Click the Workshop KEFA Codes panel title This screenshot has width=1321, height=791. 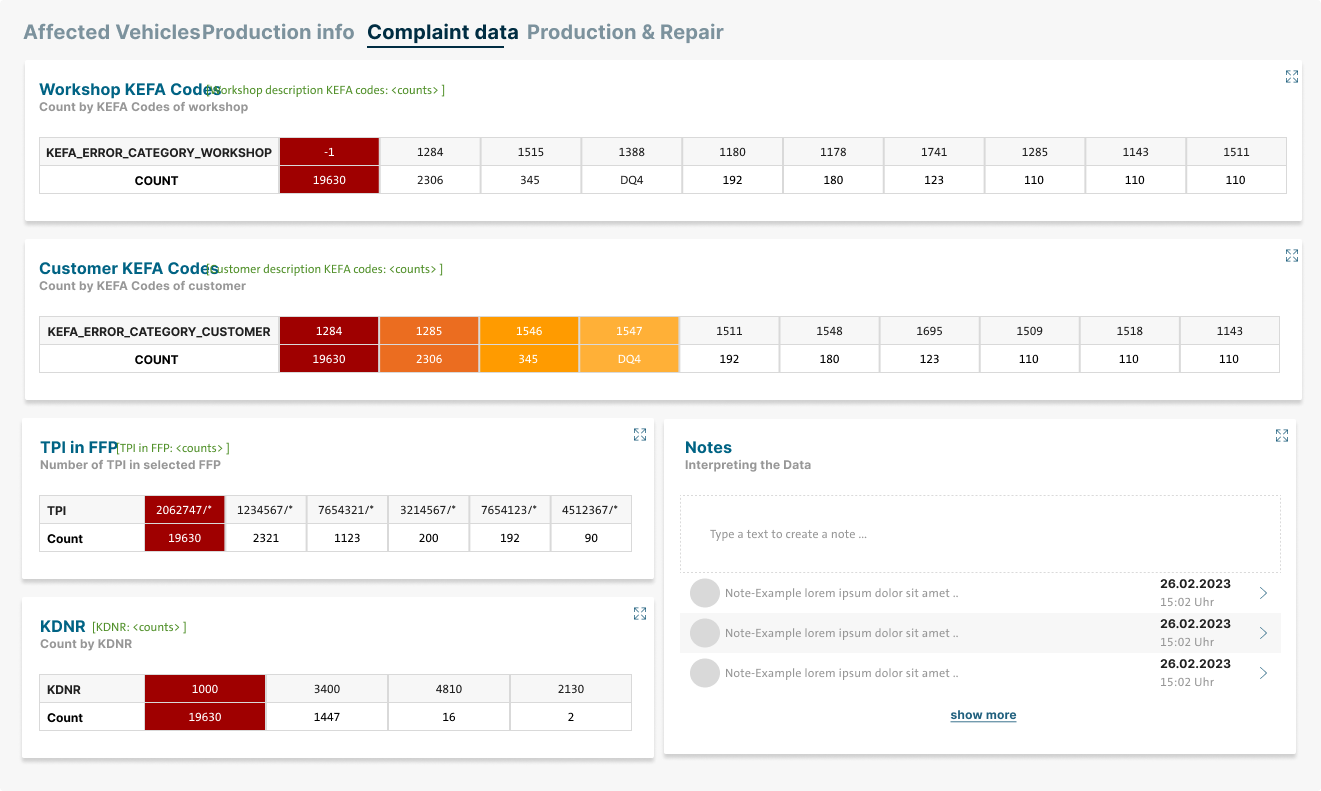pyautogui.click(x=130, y=89)
